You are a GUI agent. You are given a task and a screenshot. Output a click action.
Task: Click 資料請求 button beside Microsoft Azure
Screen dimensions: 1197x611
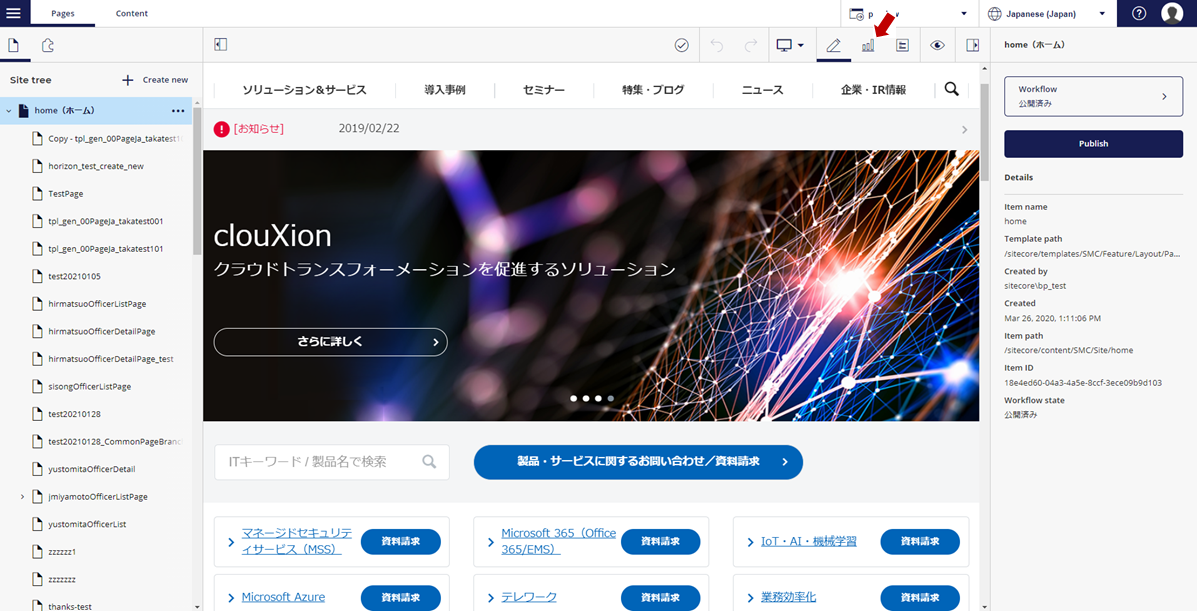pos(401,598)
